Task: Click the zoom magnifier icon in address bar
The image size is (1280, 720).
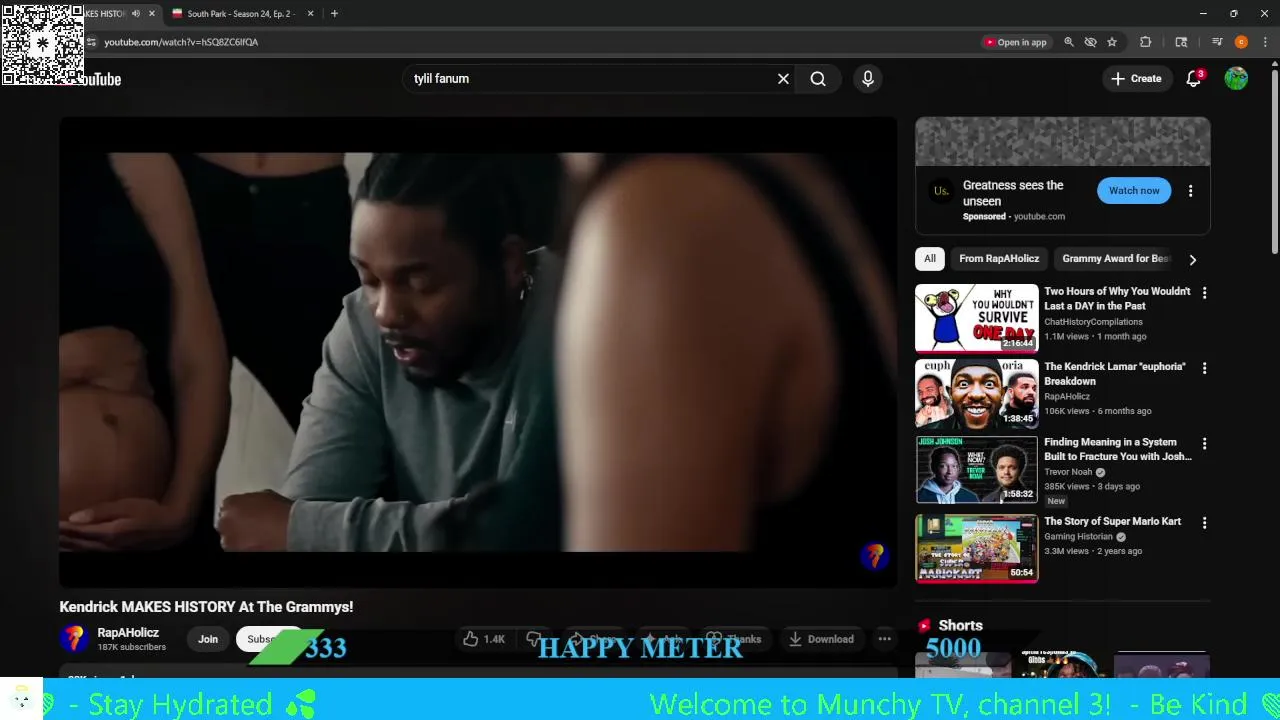Action: click(1069, 42)
